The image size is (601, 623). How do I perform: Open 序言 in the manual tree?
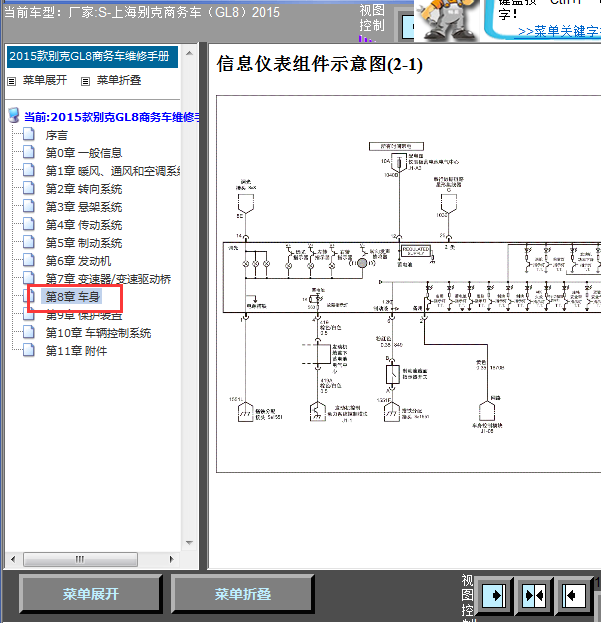[x=56, y=135]
